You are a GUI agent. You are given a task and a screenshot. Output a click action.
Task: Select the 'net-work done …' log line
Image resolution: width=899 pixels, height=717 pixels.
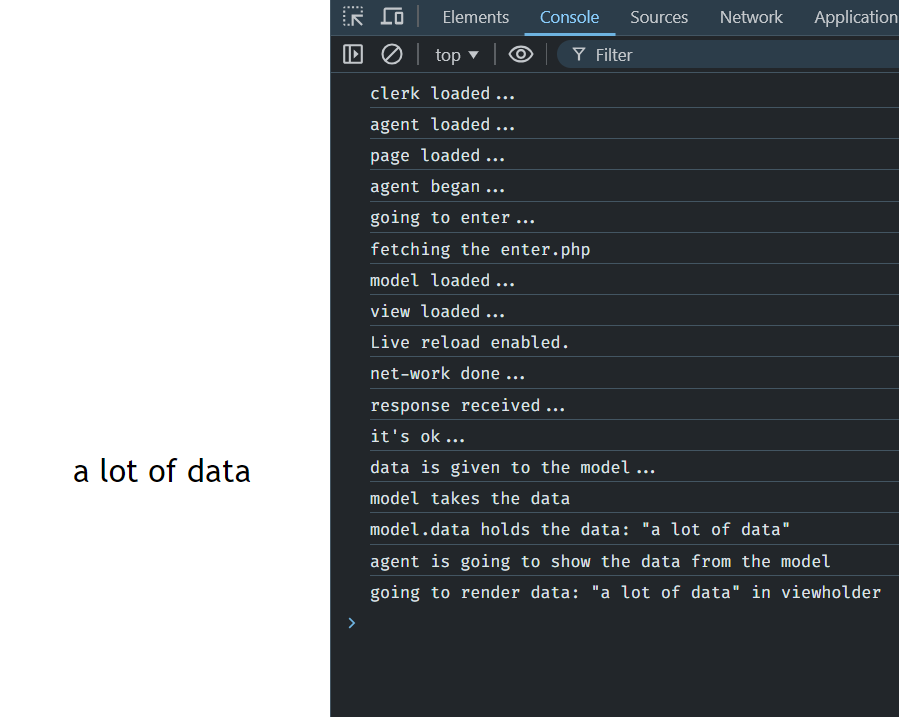coord(447,374)
